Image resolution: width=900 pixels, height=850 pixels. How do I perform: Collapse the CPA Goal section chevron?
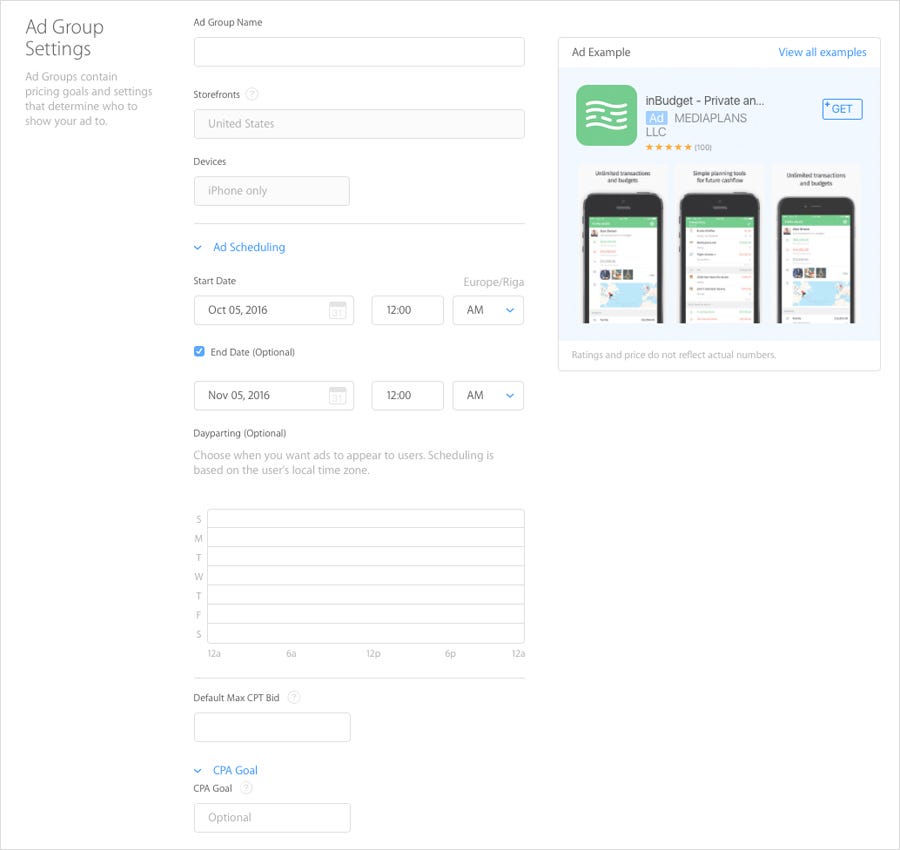[x=197, y=771]
